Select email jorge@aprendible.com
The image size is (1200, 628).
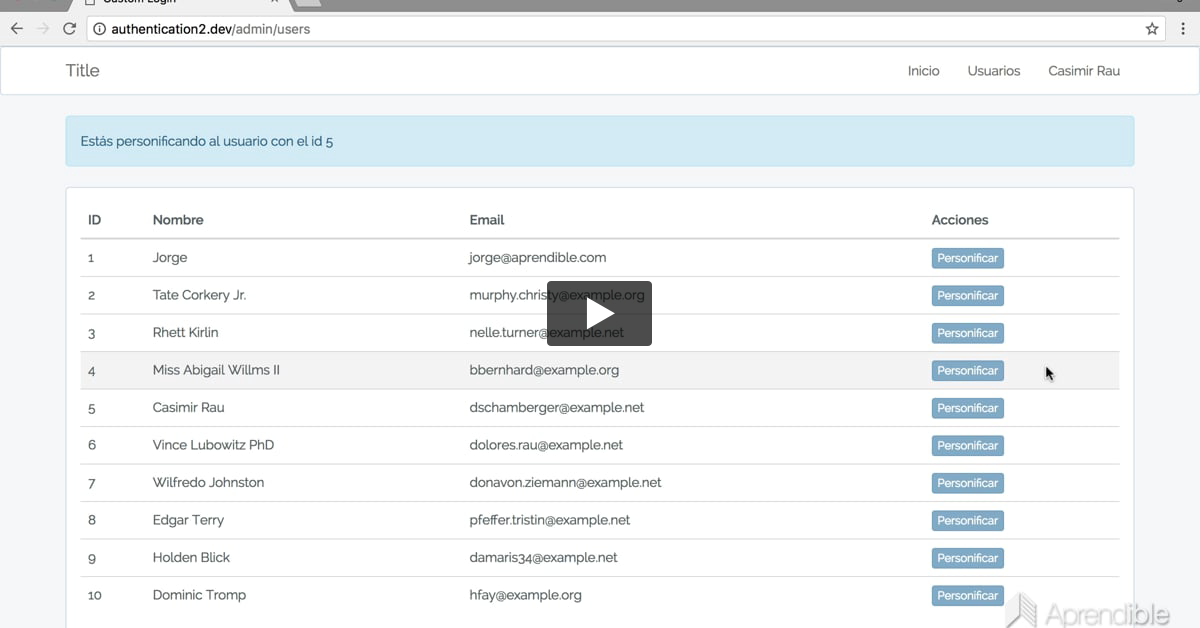tap(538, 258)
